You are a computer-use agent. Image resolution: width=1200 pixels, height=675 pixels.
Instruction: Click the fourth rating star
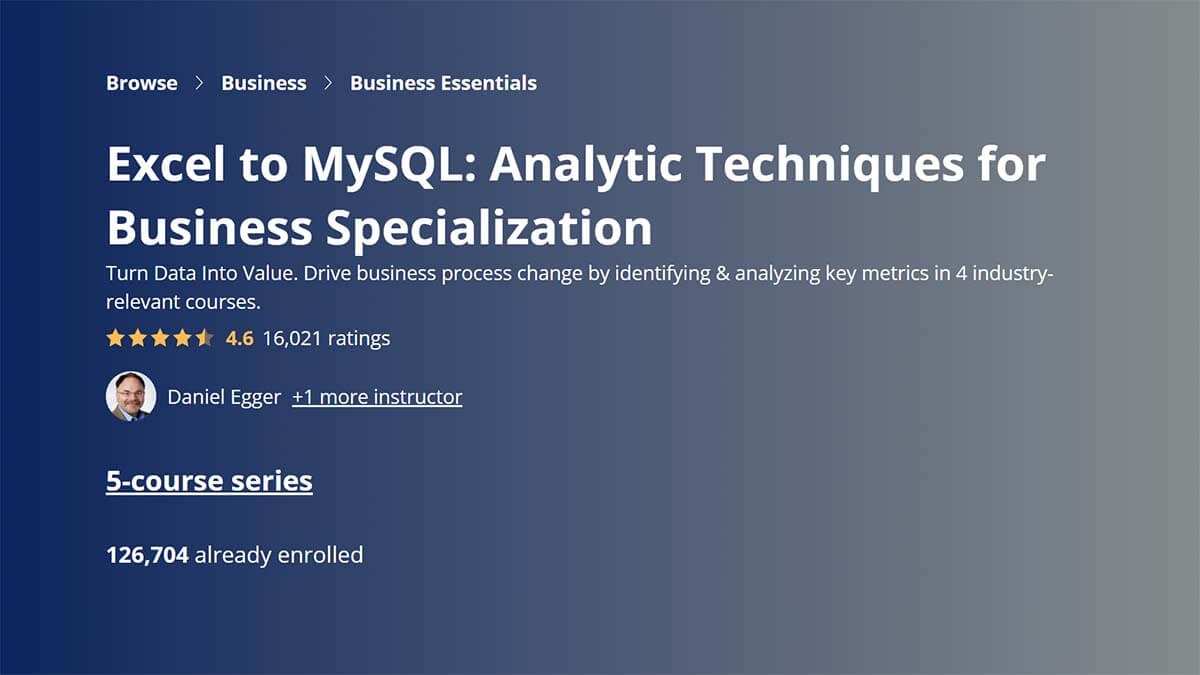[x=182, y=338]
